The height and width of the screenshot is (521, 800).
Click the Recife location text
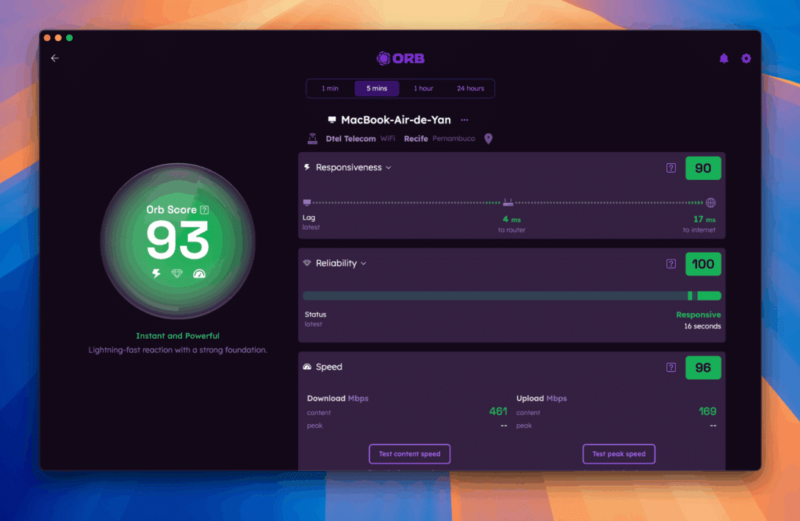[416, 139]
